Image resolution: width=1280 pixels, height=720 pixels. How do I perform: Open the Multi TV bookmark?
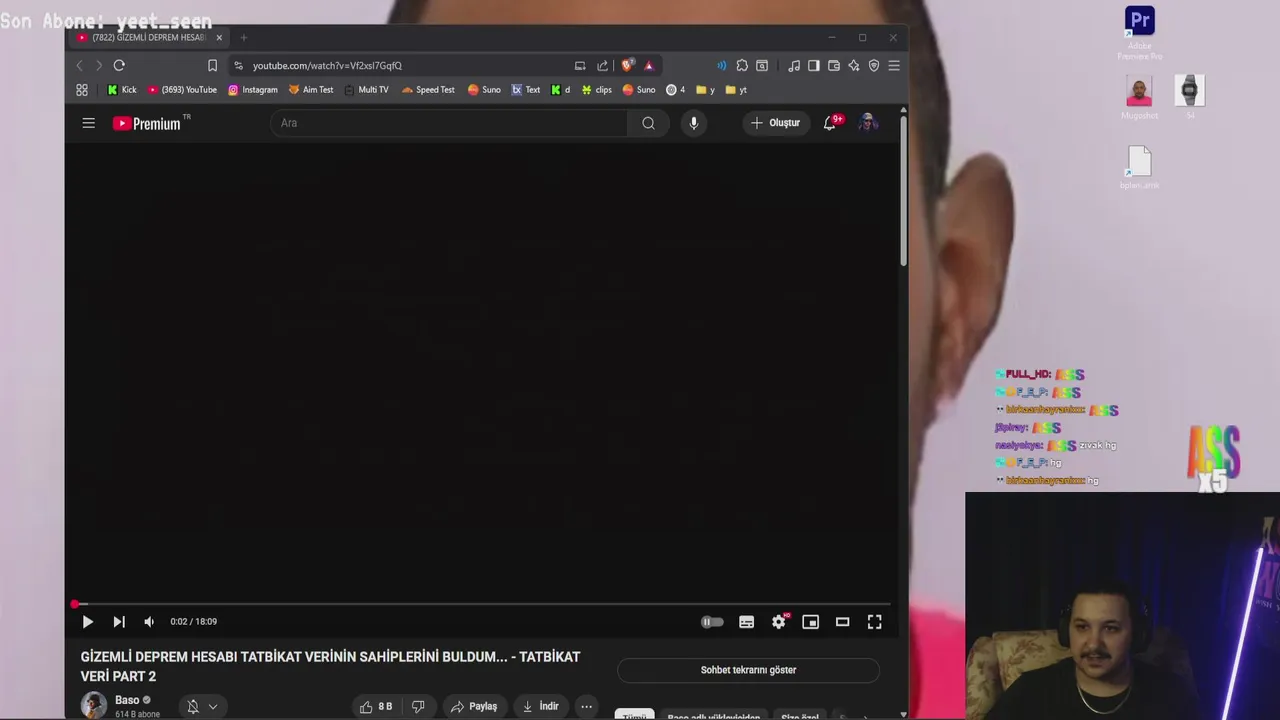366,90
